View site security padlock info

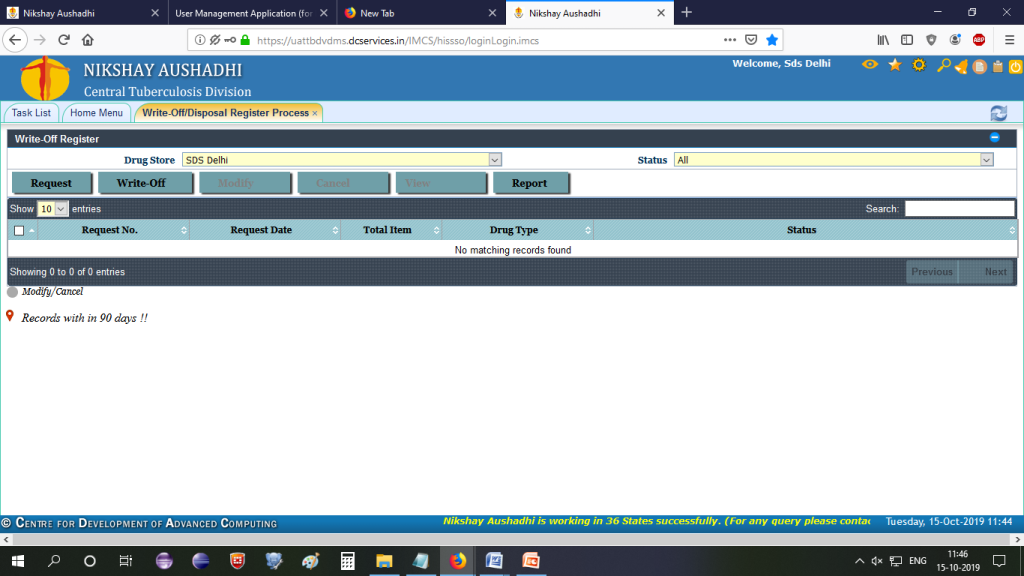tap(246, 40)
